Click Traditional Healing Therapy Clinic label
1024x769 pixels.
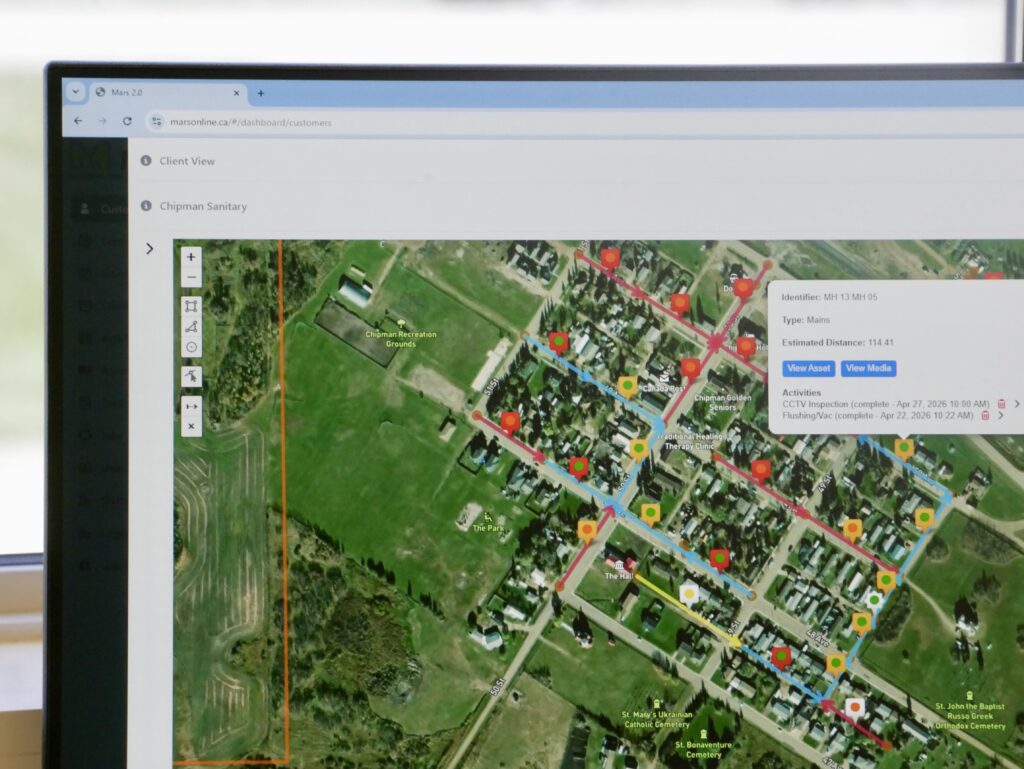point(690,441)
